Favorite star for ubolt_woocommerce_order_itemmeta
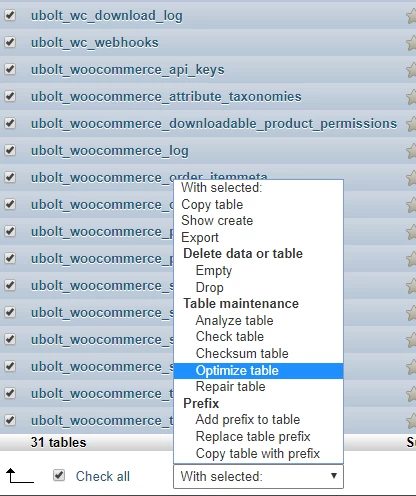This screenshot has height=496, width=416. point(411,178)
